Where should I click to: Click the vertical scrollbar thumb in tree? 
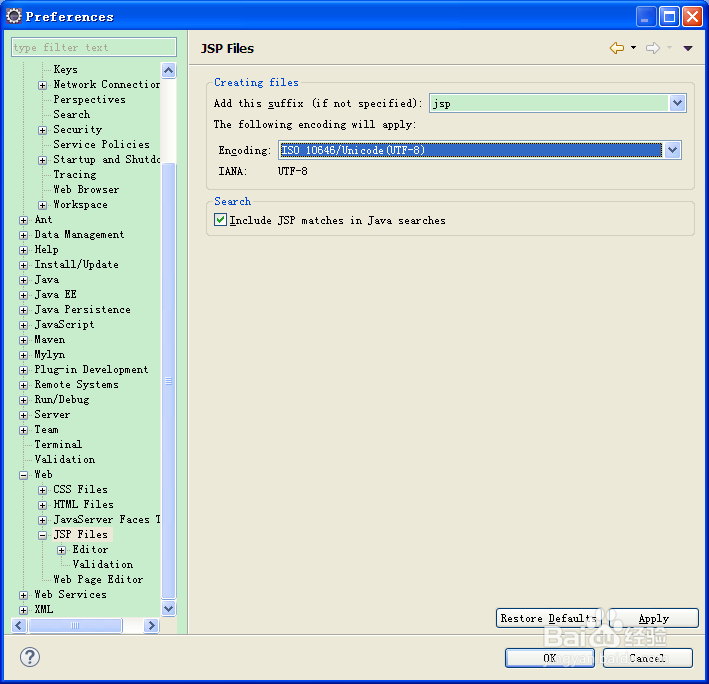pyautogui.click(x=168, y=381)
